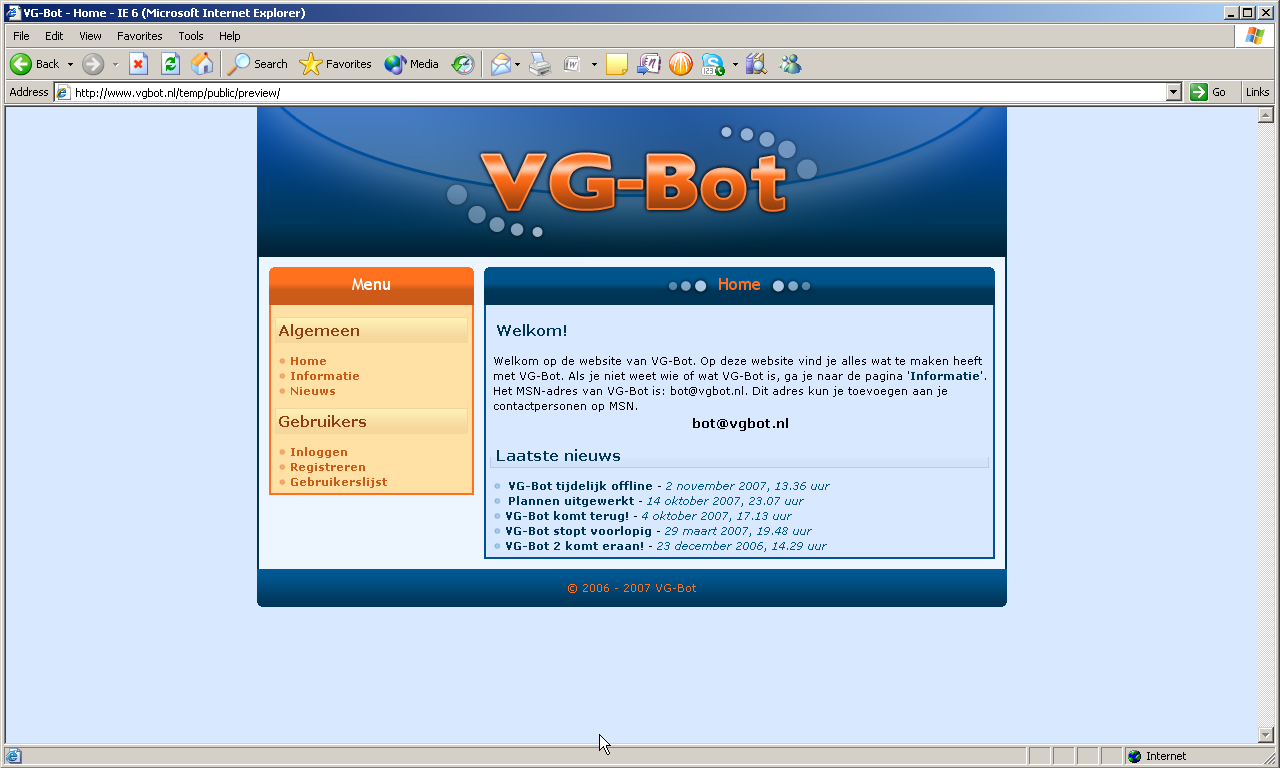Go to the browser home page icon
Image resolution: width=1280 pixels, height=768 pixels.
click(202, 64)
